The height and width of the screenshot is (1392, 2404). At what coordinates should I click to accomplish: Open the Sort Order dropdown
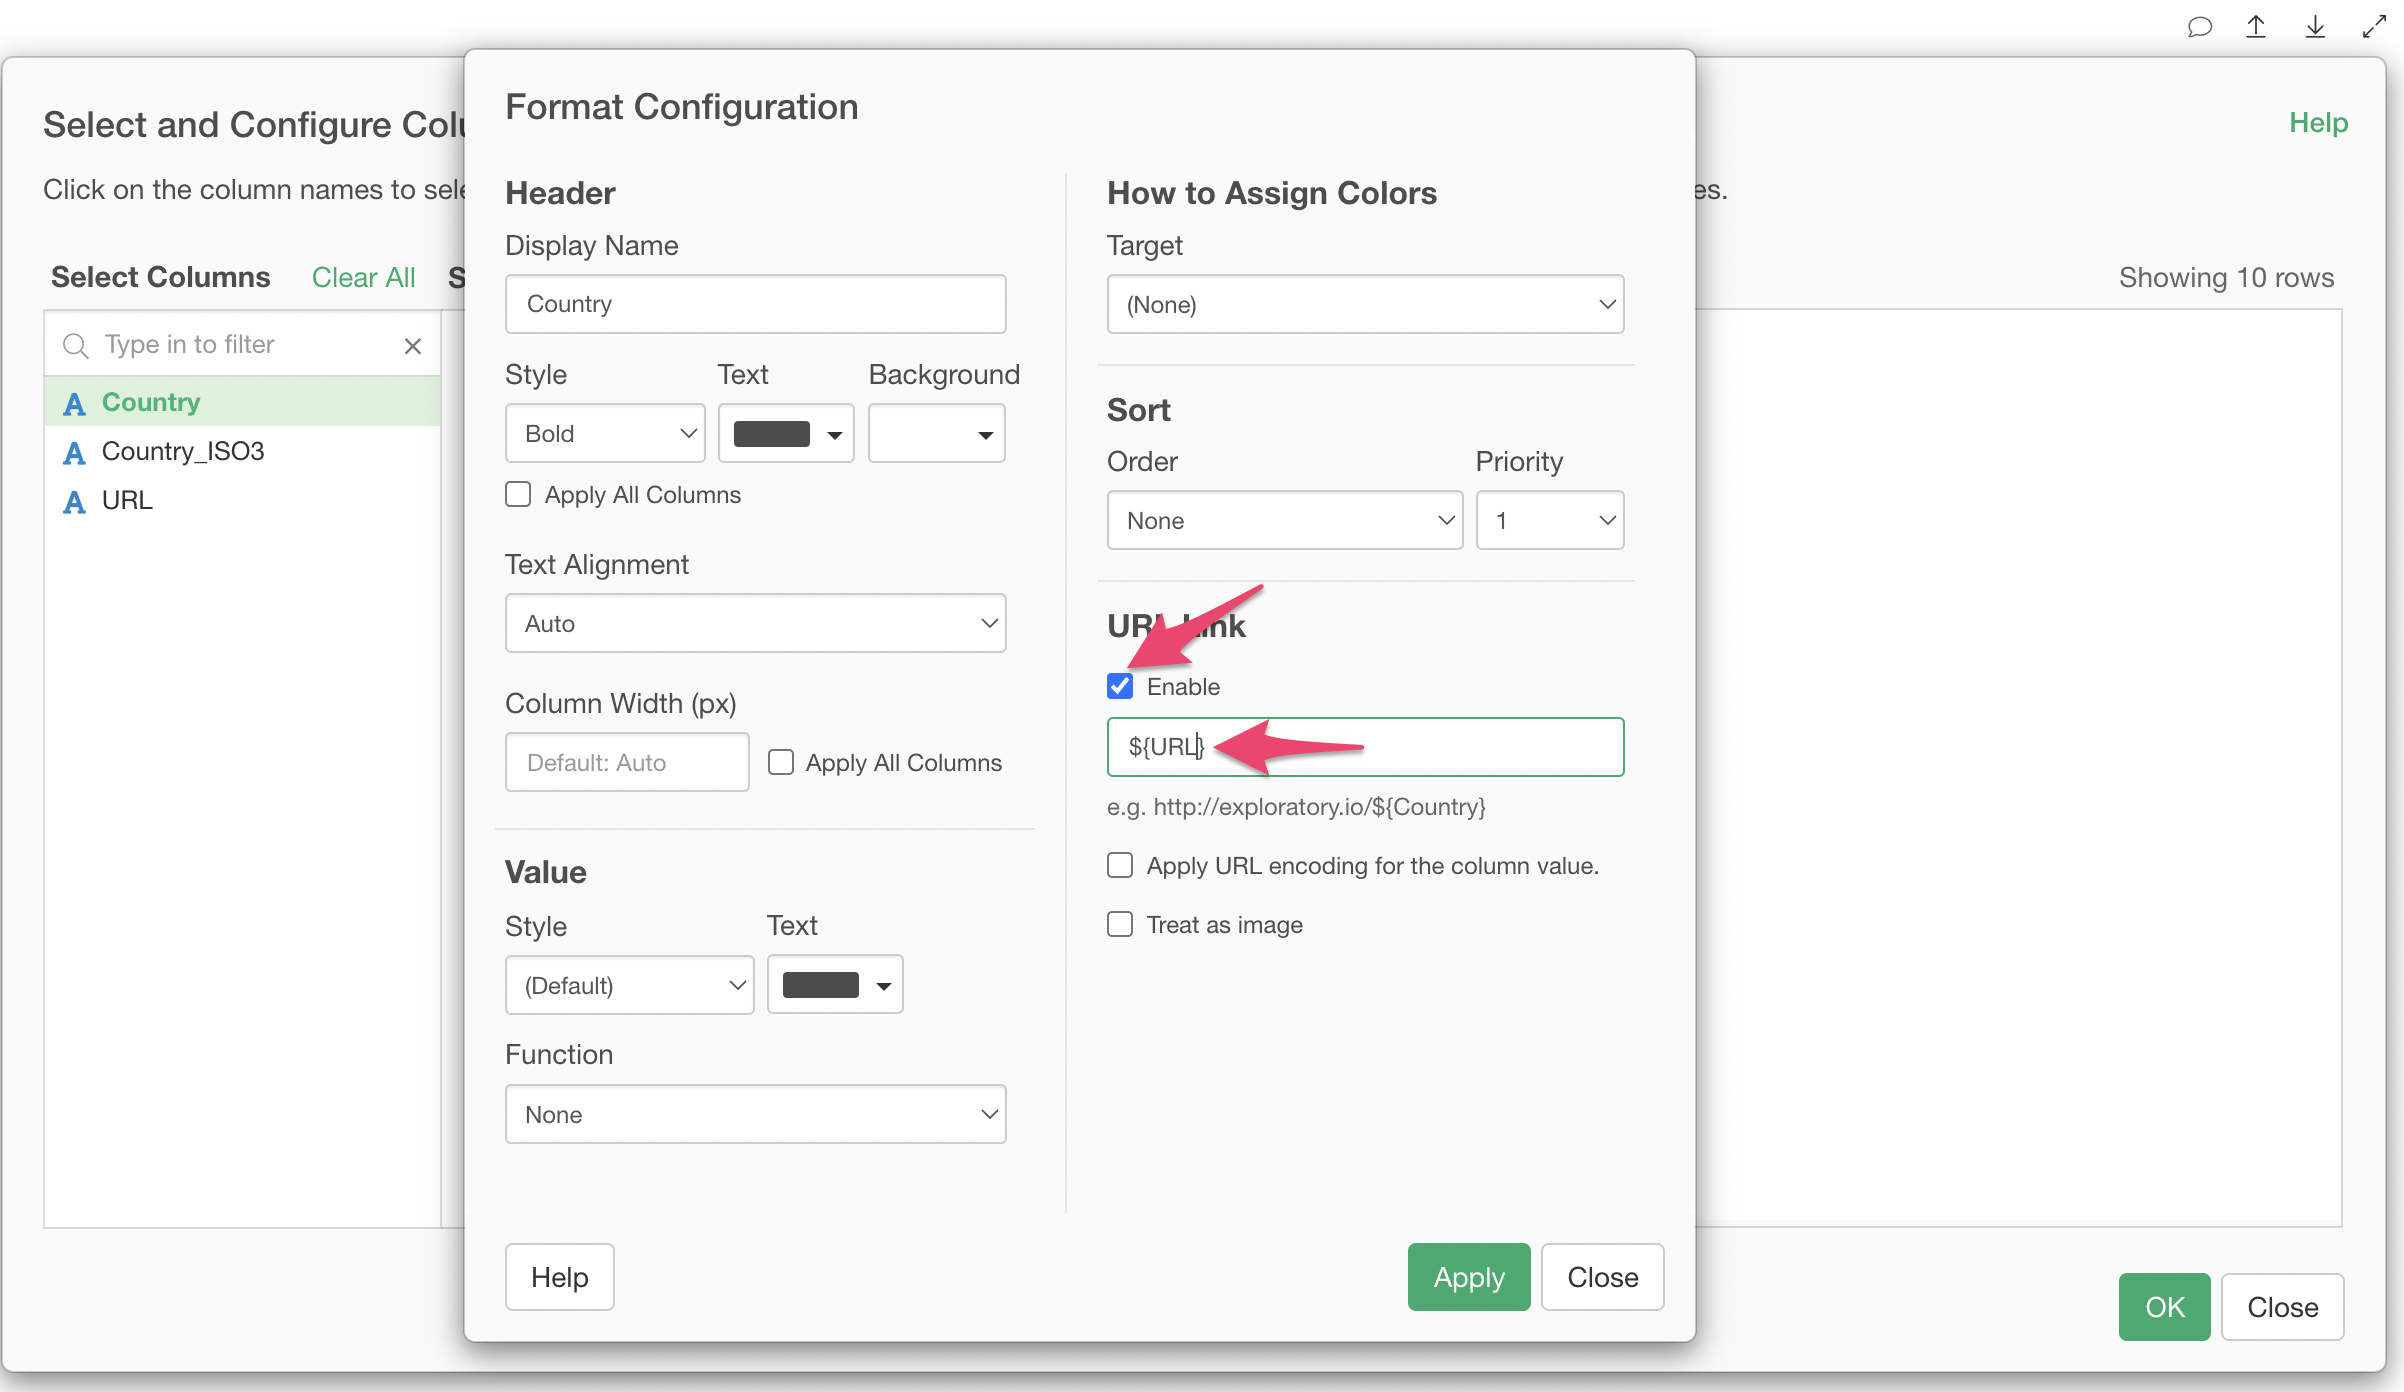coord(1284,520)
